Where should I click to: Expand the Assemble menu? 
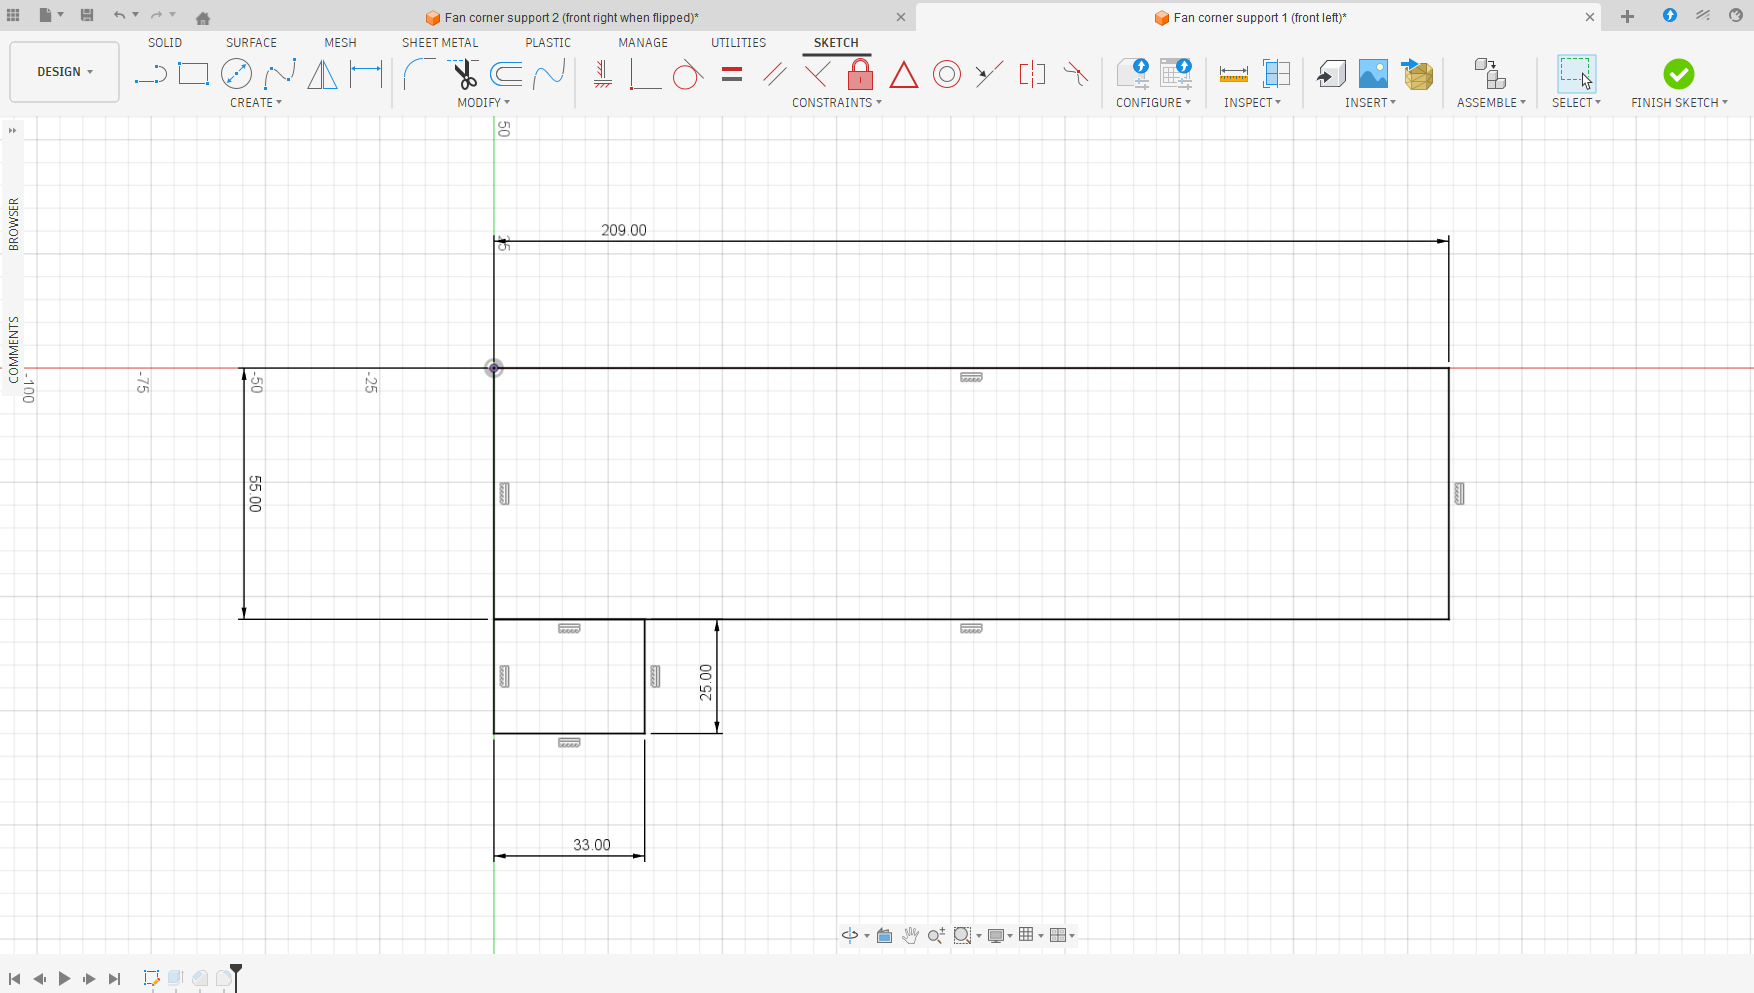(1492, 103)
